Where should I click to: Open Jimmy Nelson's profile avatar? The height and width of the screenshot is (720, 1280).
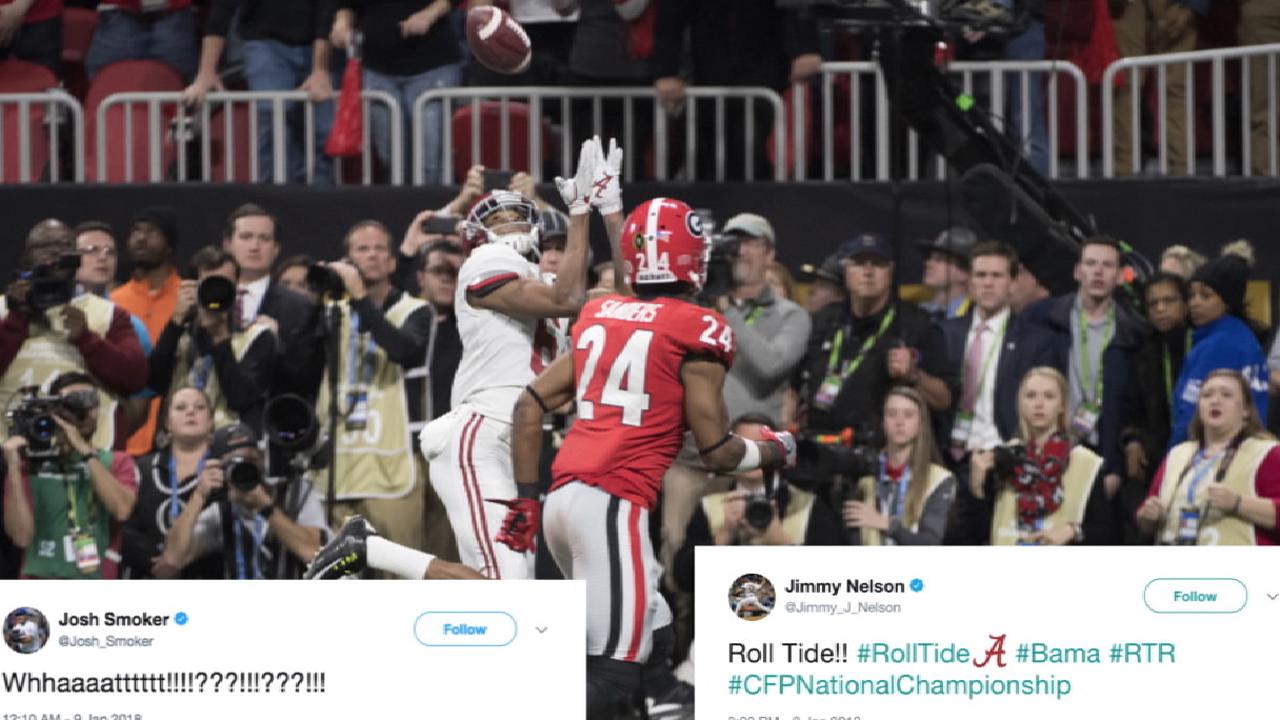pyautogui.click(x=752, y=596)
